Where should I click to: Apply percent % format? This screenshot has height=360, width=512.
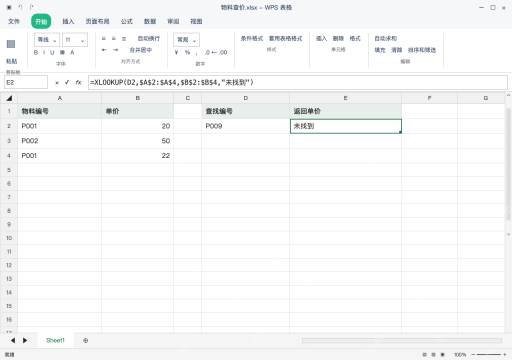tap(187, 52)
